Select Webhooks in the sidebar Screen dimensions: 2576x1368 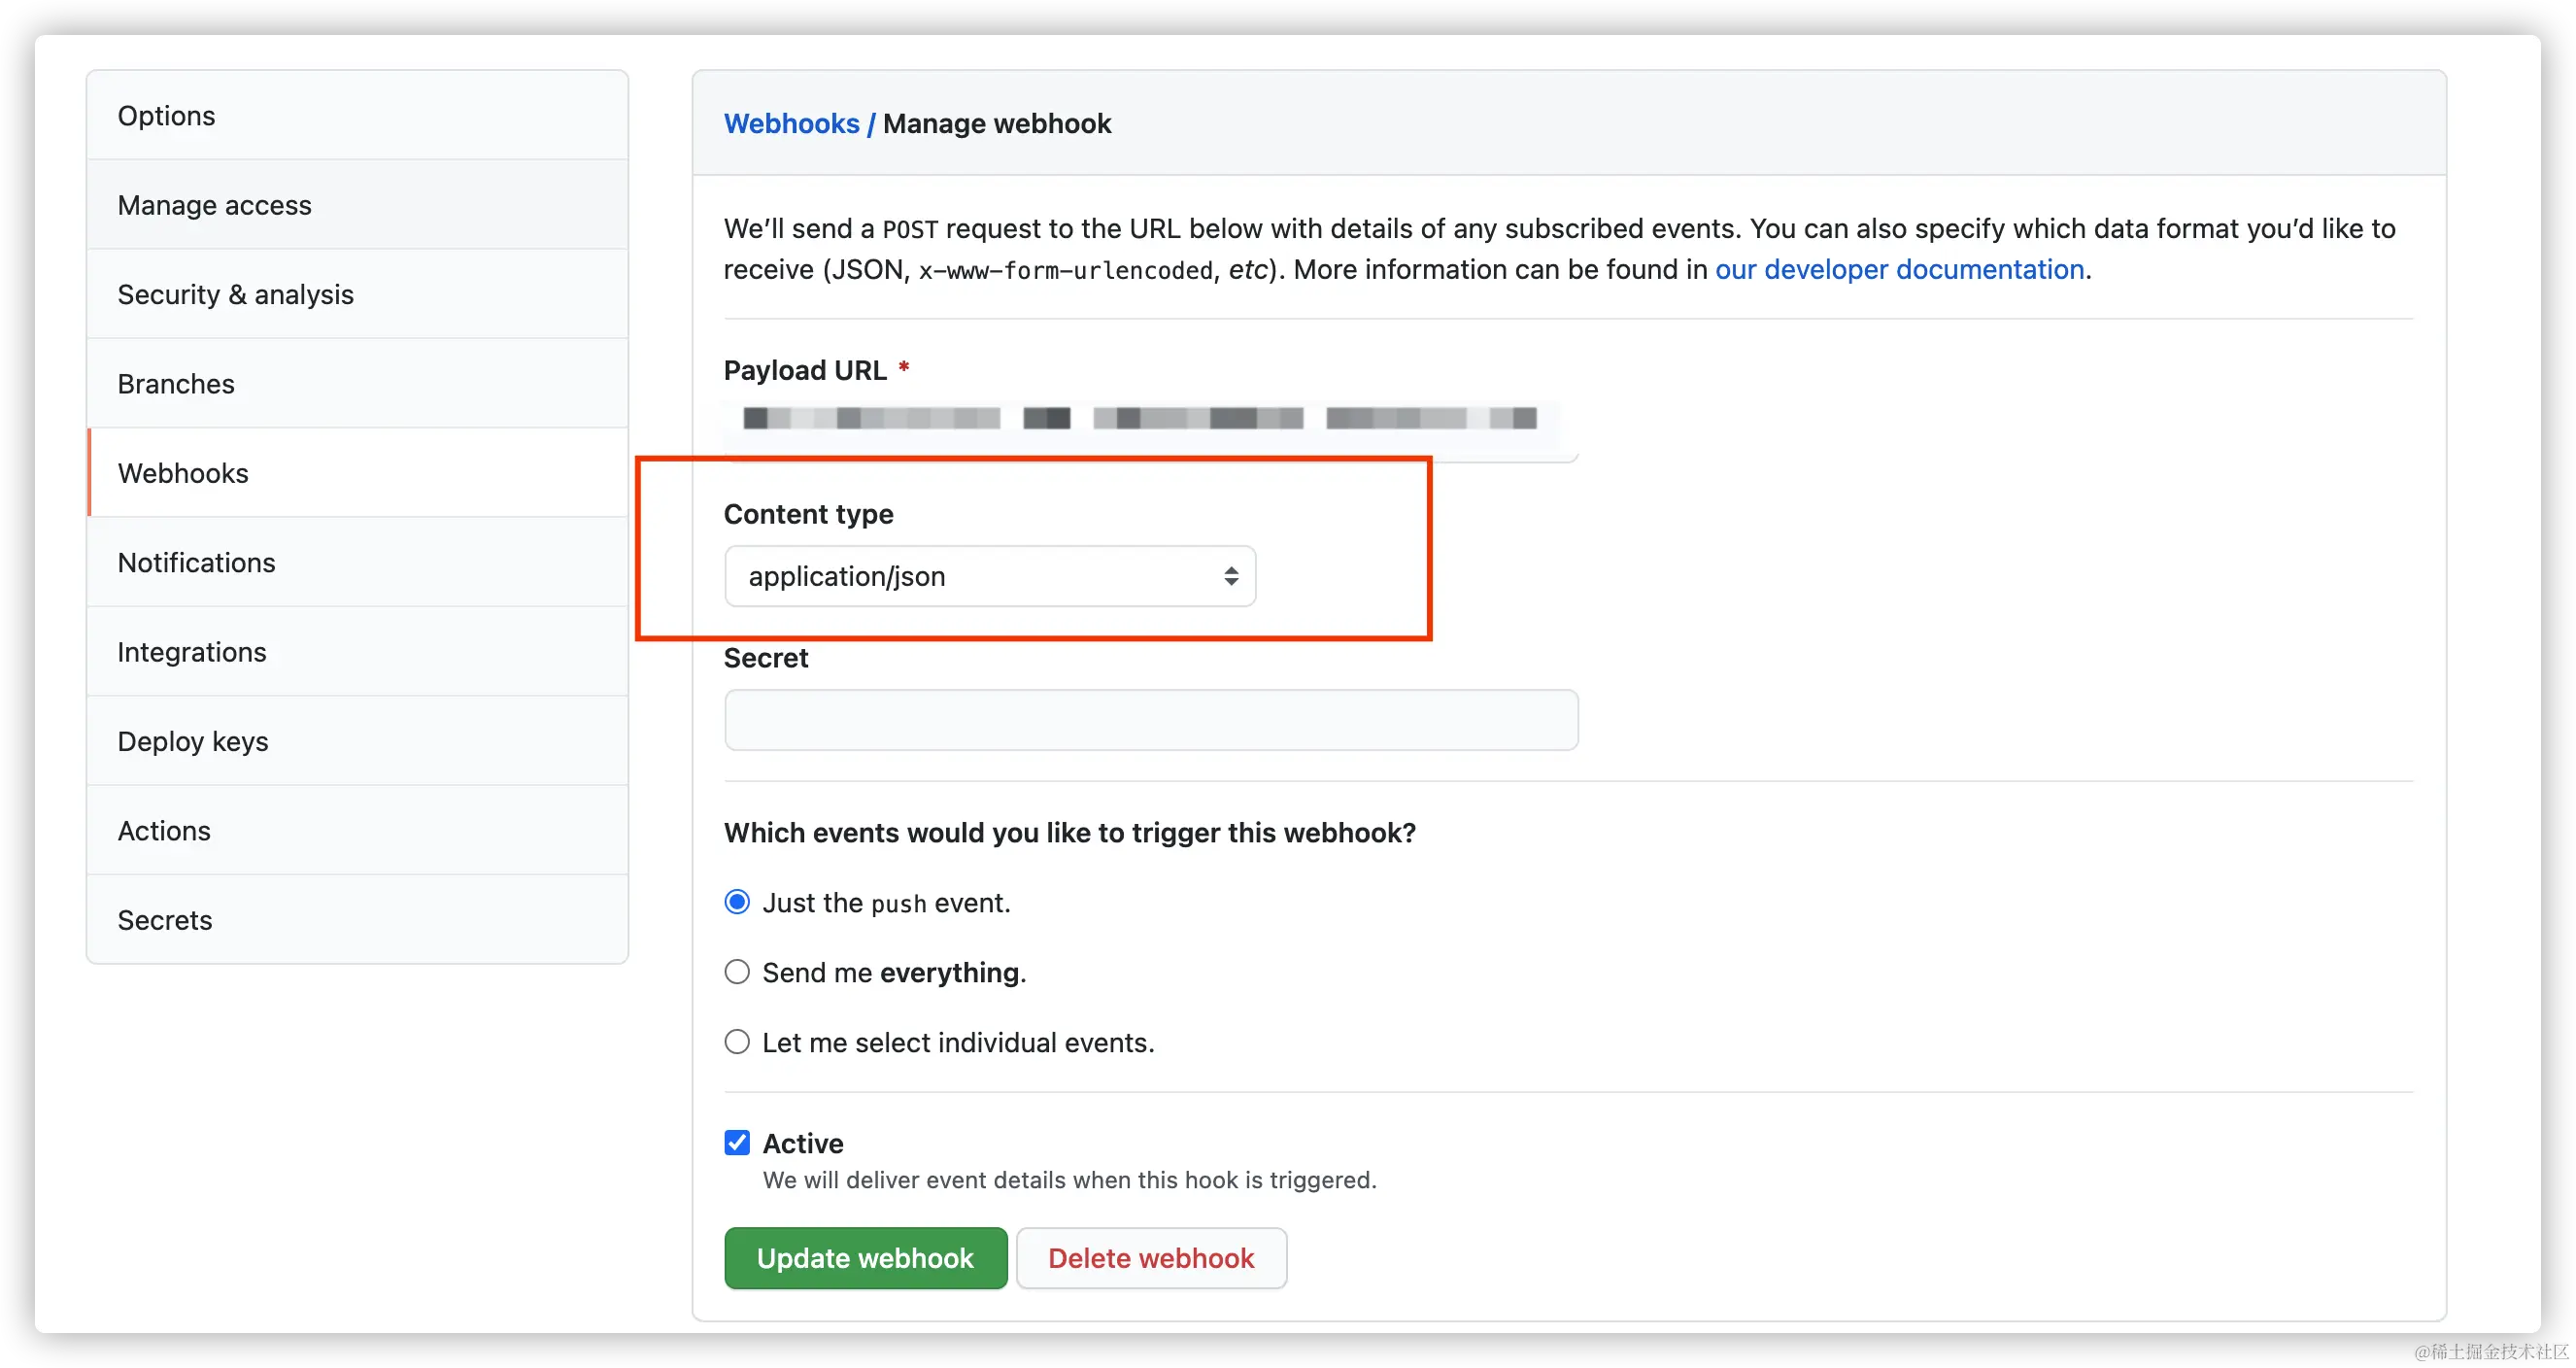[183, 473]
